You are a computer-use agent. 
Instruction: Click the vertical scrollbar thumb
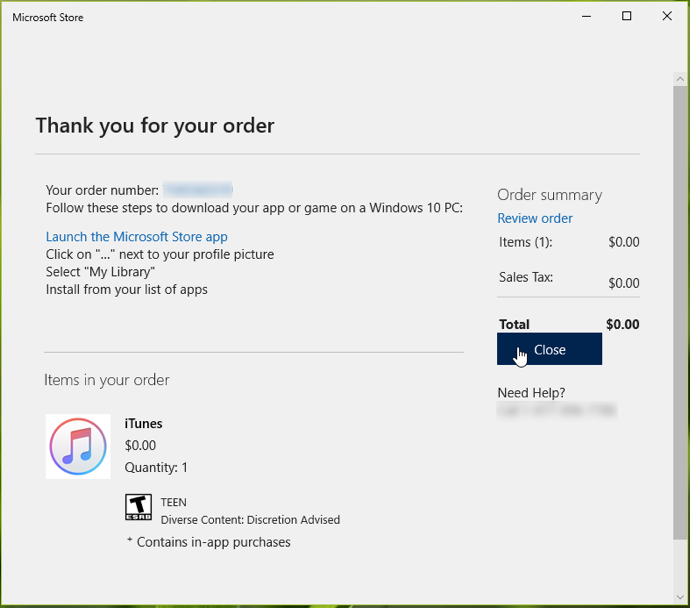(680, 312)
